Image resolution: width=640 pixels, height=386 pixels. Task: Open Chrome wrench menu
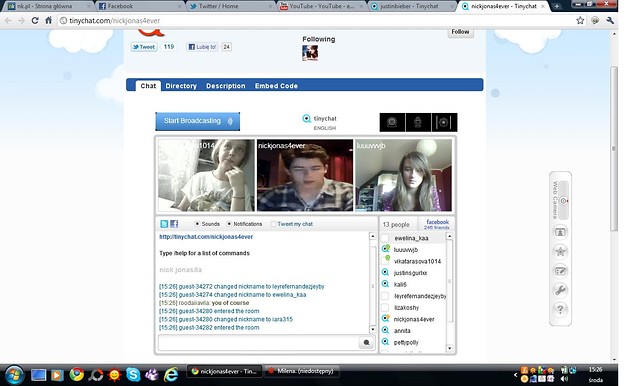click(x=610, y=20)
